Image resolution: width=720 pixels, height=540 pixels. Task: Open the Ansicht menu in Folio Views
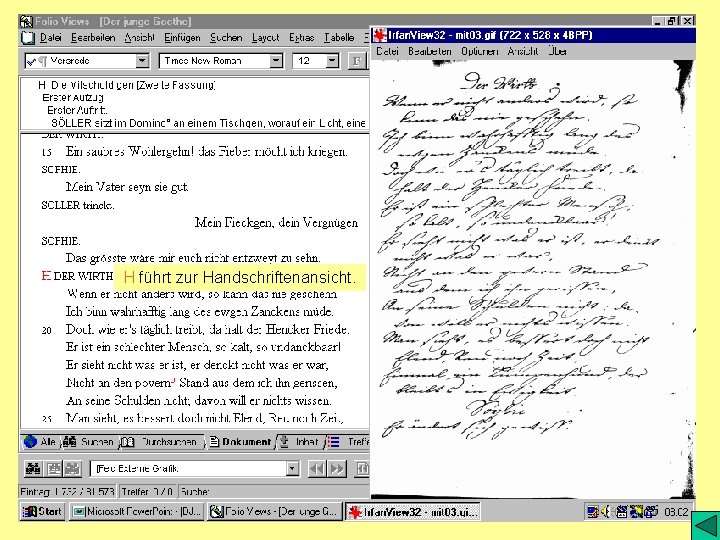pyautogui.click(x=140, y=38)
